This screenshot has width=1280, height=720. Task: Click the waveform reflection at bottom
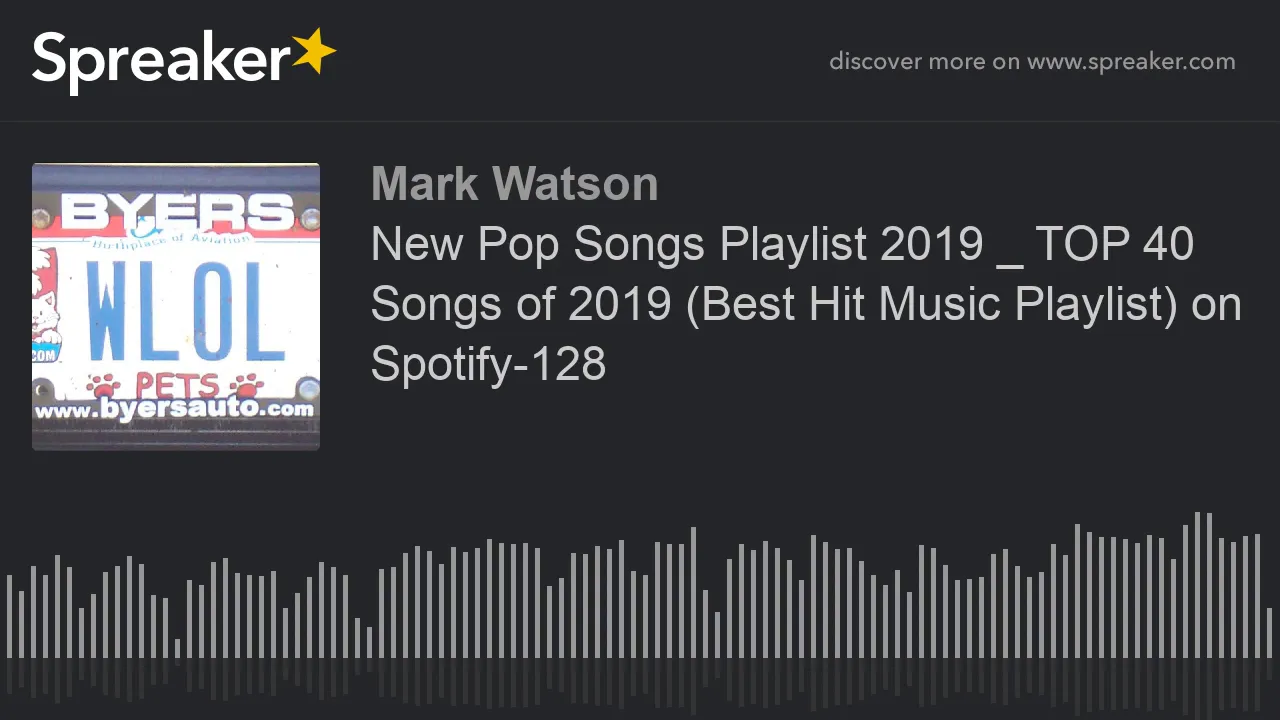pos(640,680)
